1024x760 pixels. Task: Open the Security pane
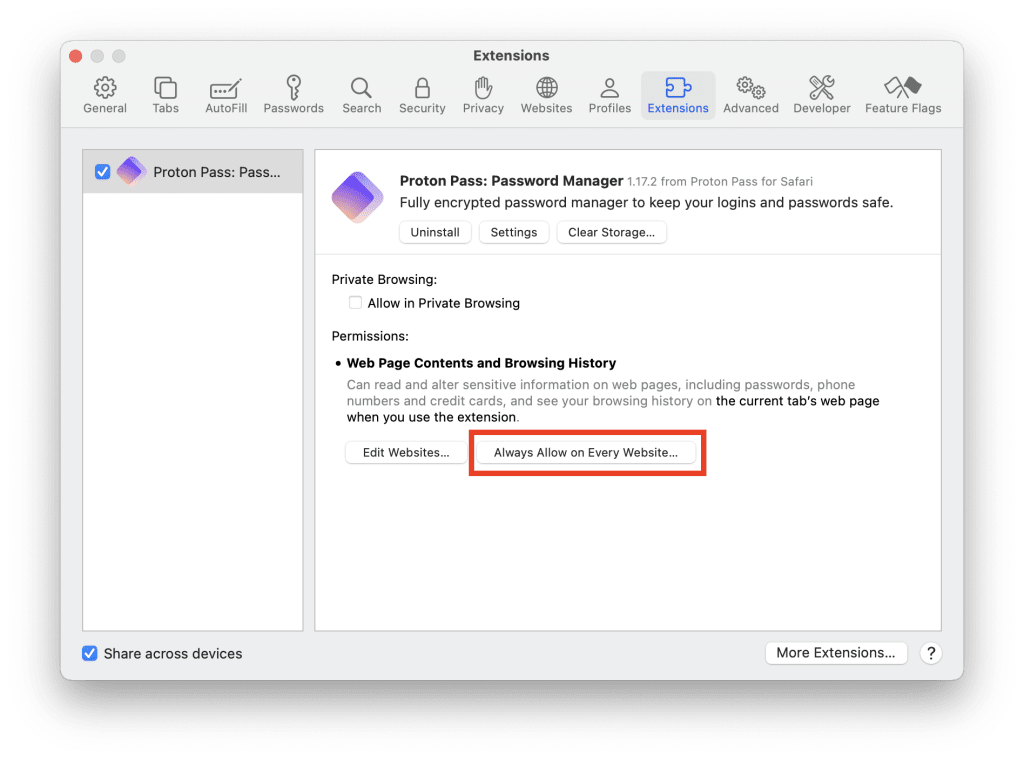422,95
